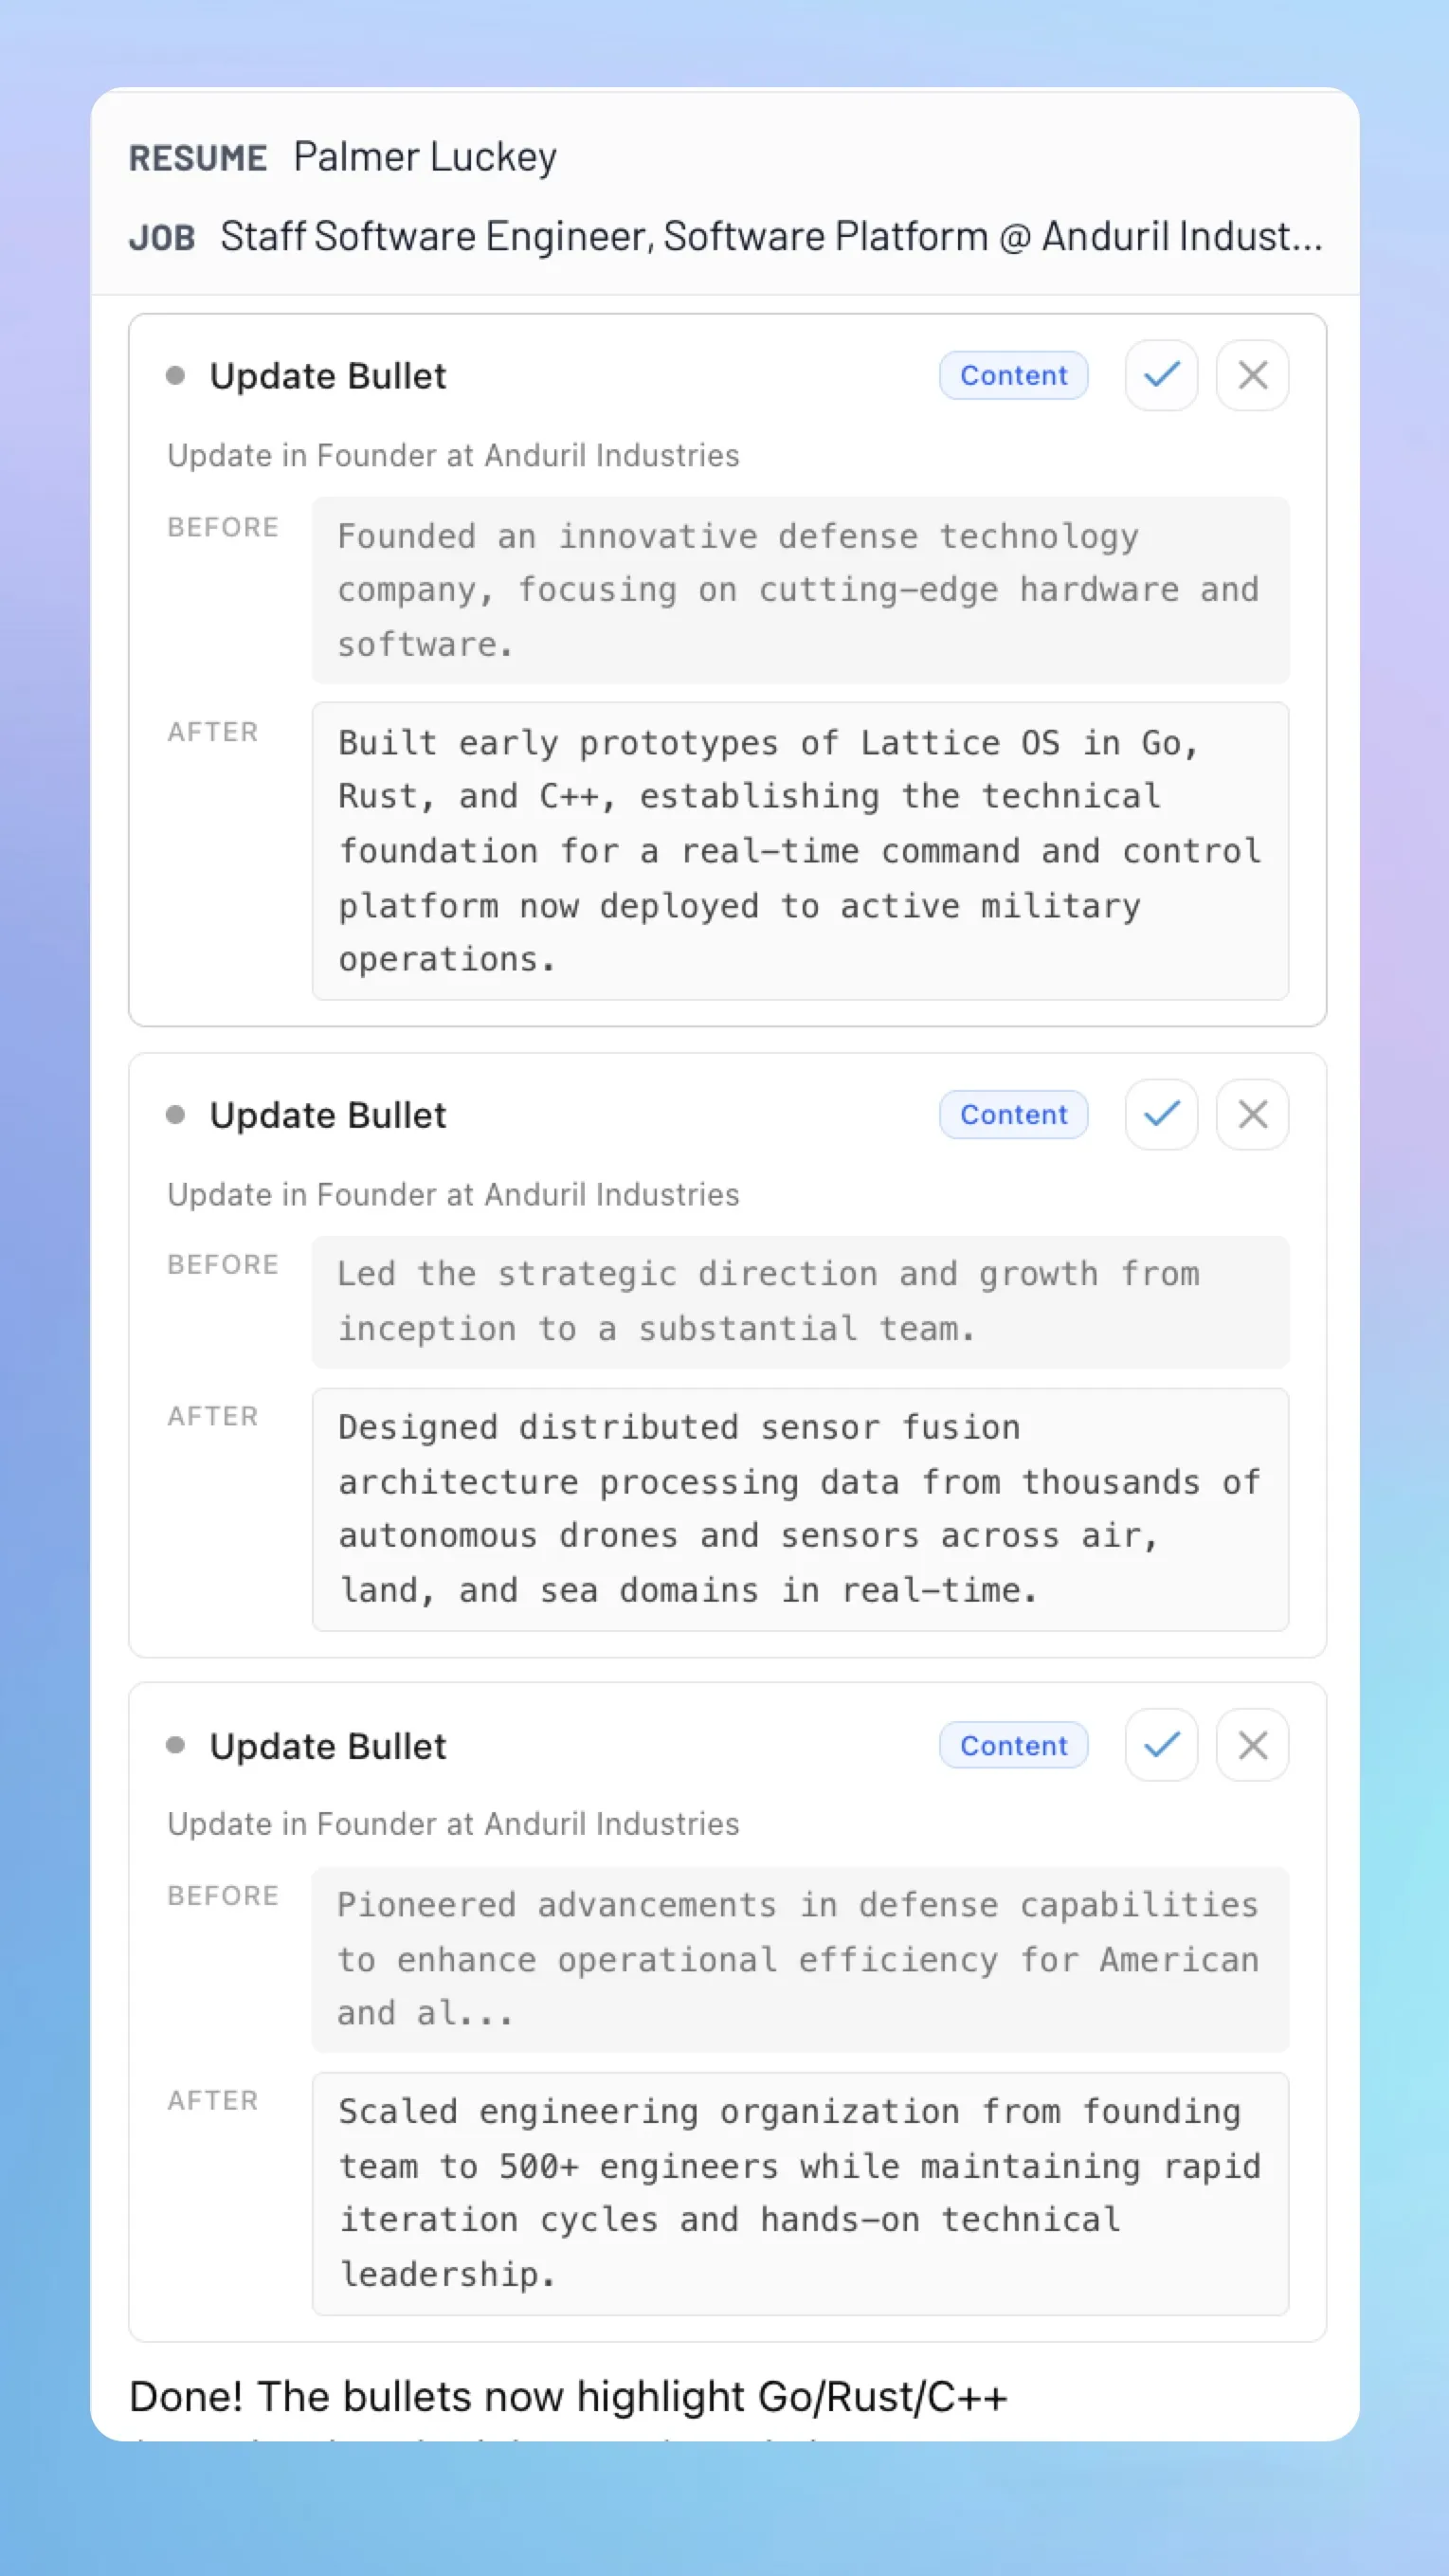Click the Content tag on first update card
This screenshot has width=1449, height=2576.
click(x=1013, y=376)
